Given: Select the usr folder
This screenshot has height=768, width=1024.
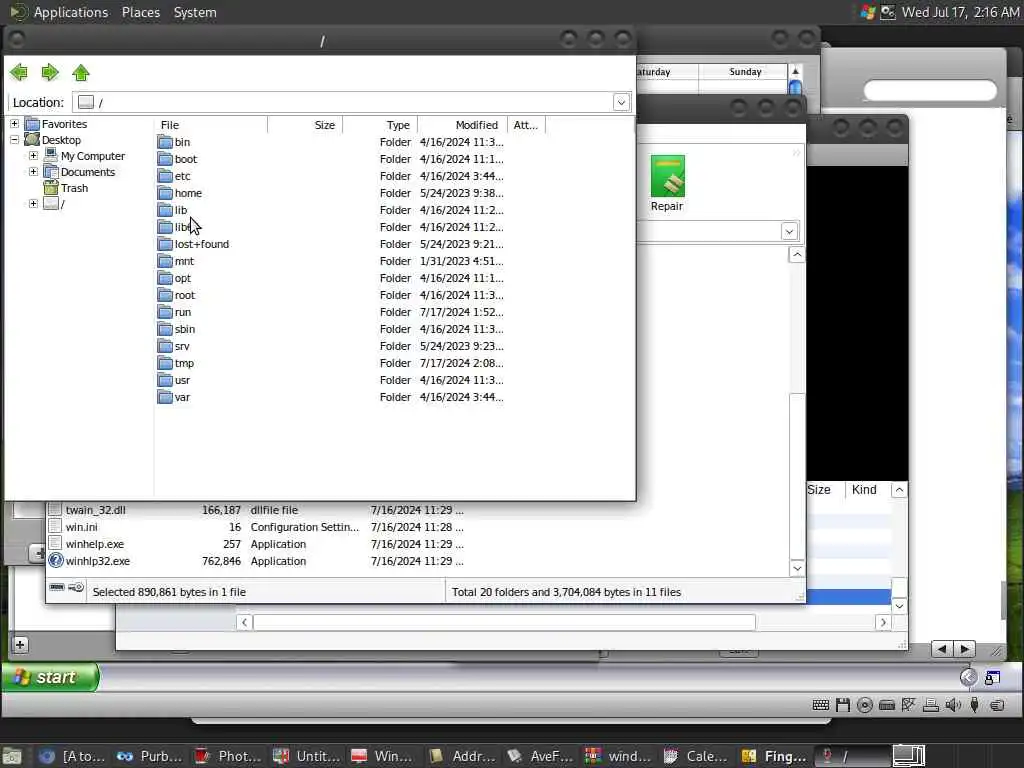Looking at the screenshot, I should 174,379.
